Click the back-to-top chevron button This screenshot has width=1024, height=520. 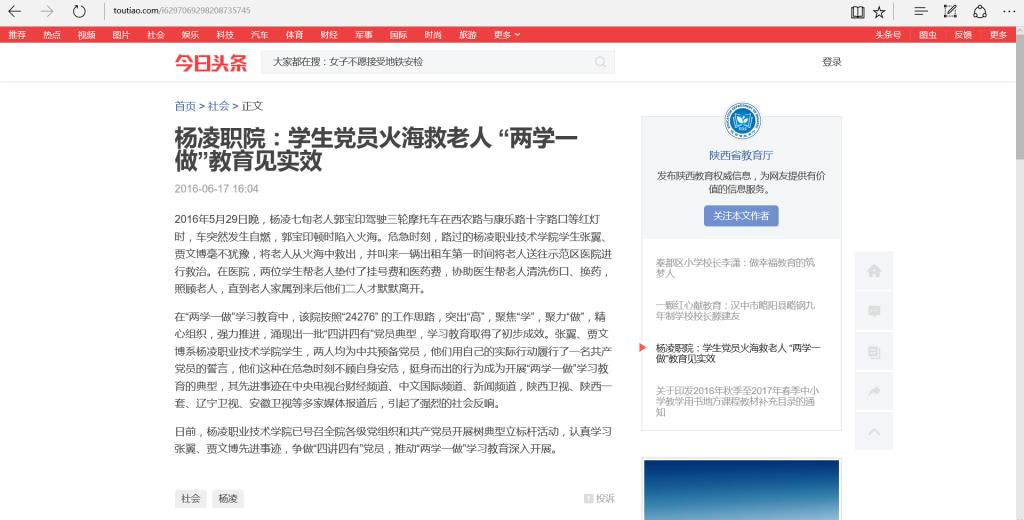(x=874, y=431)
